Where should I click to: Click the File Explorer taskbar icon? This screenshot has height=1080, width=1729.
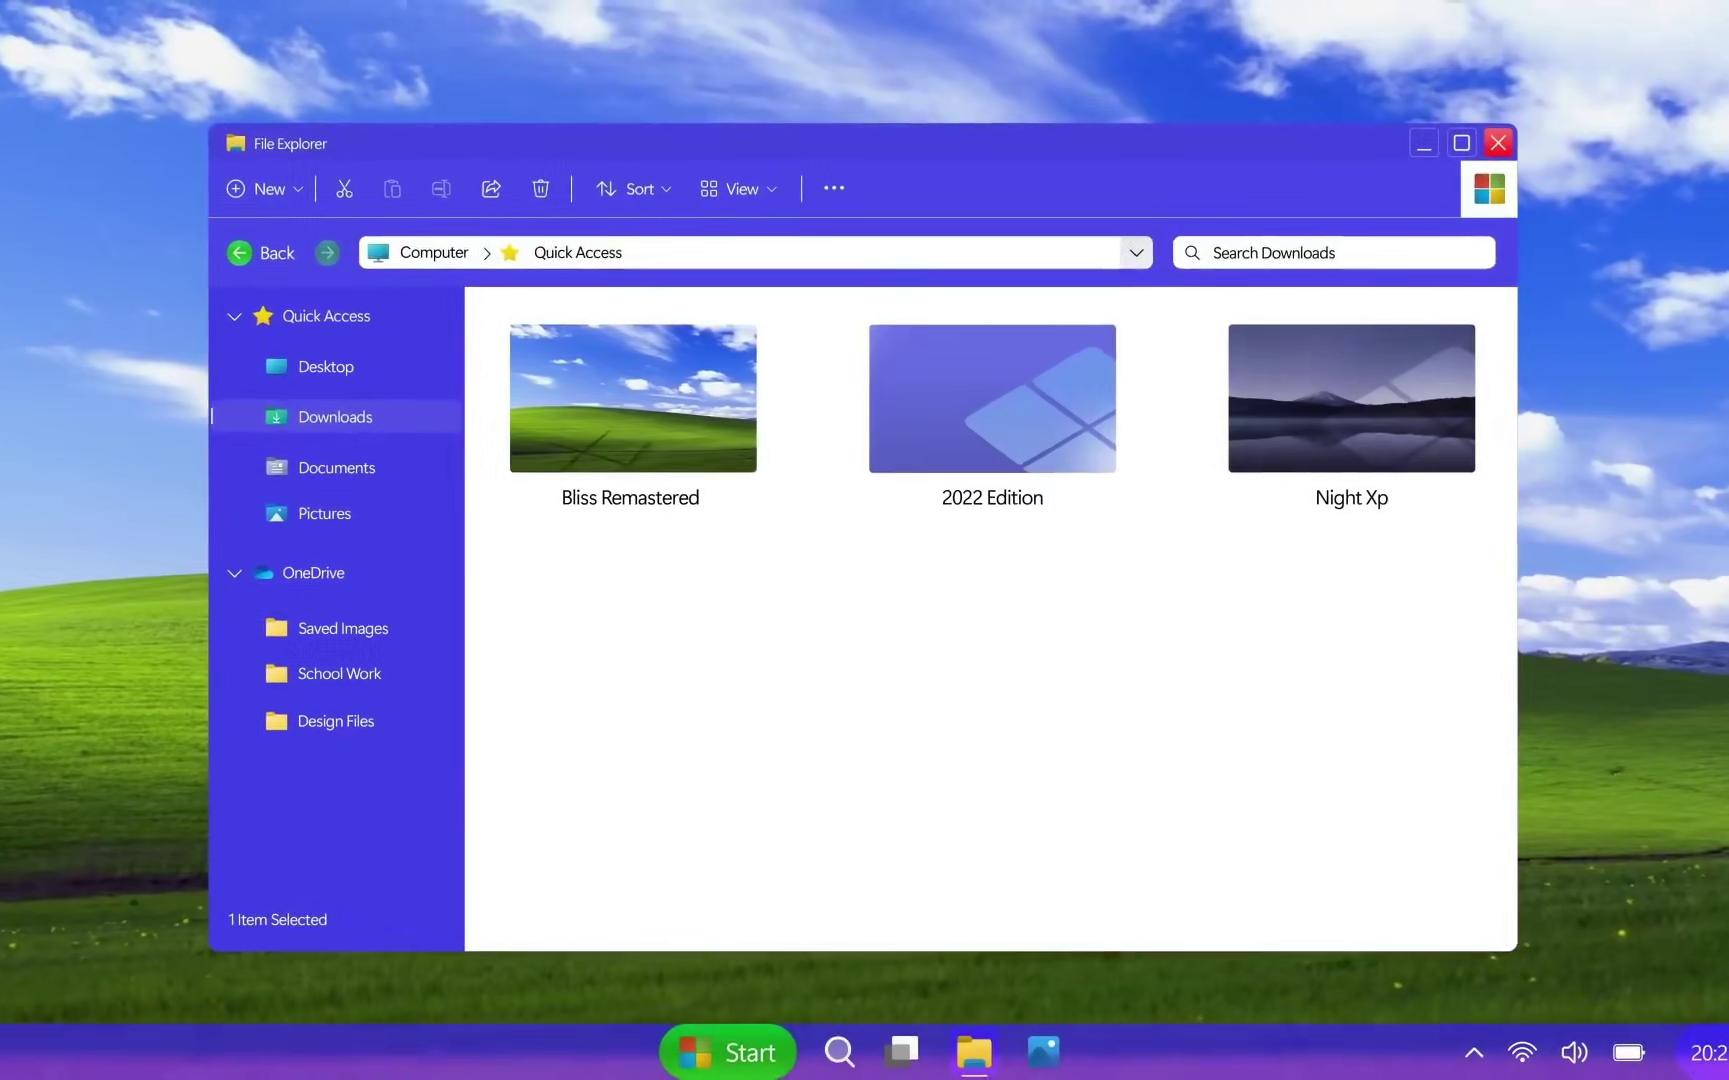pyautogui.click(x=974, y=1052)
